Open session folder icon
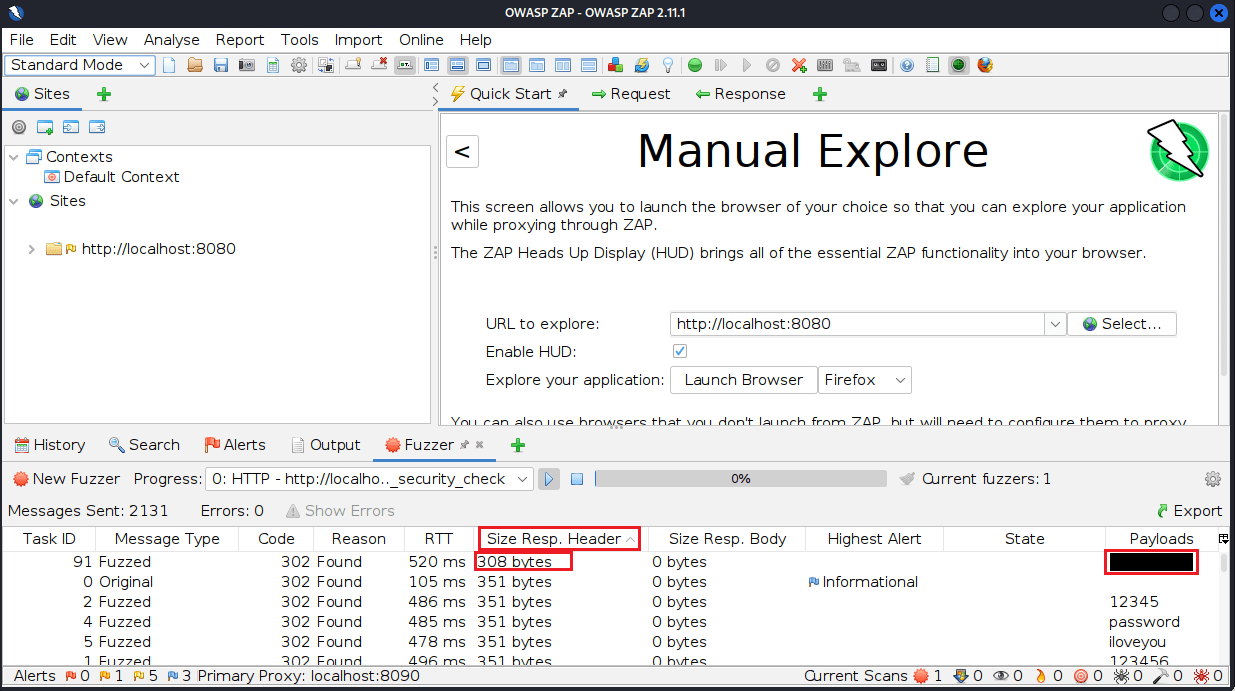This screenshot has height=691, width=1235. 195,65
